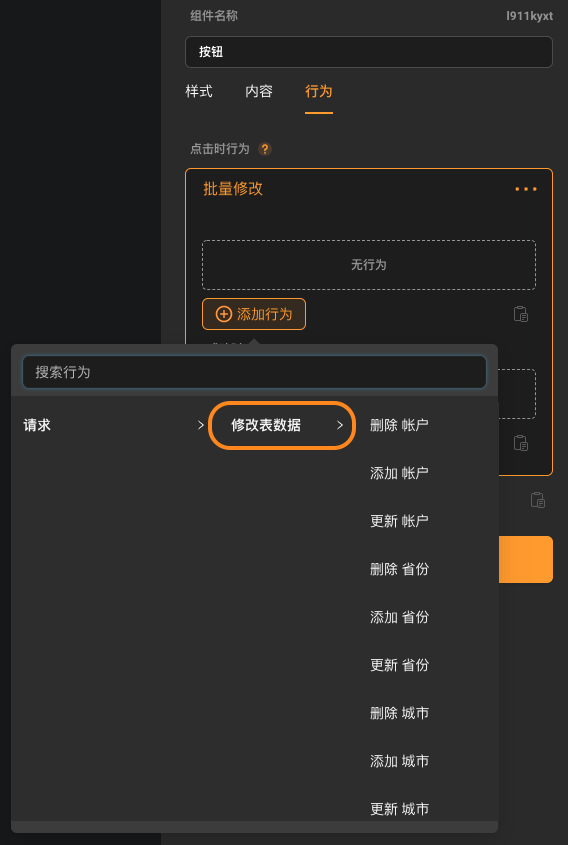Focus the 搜索行为 search field

point(254,372)
